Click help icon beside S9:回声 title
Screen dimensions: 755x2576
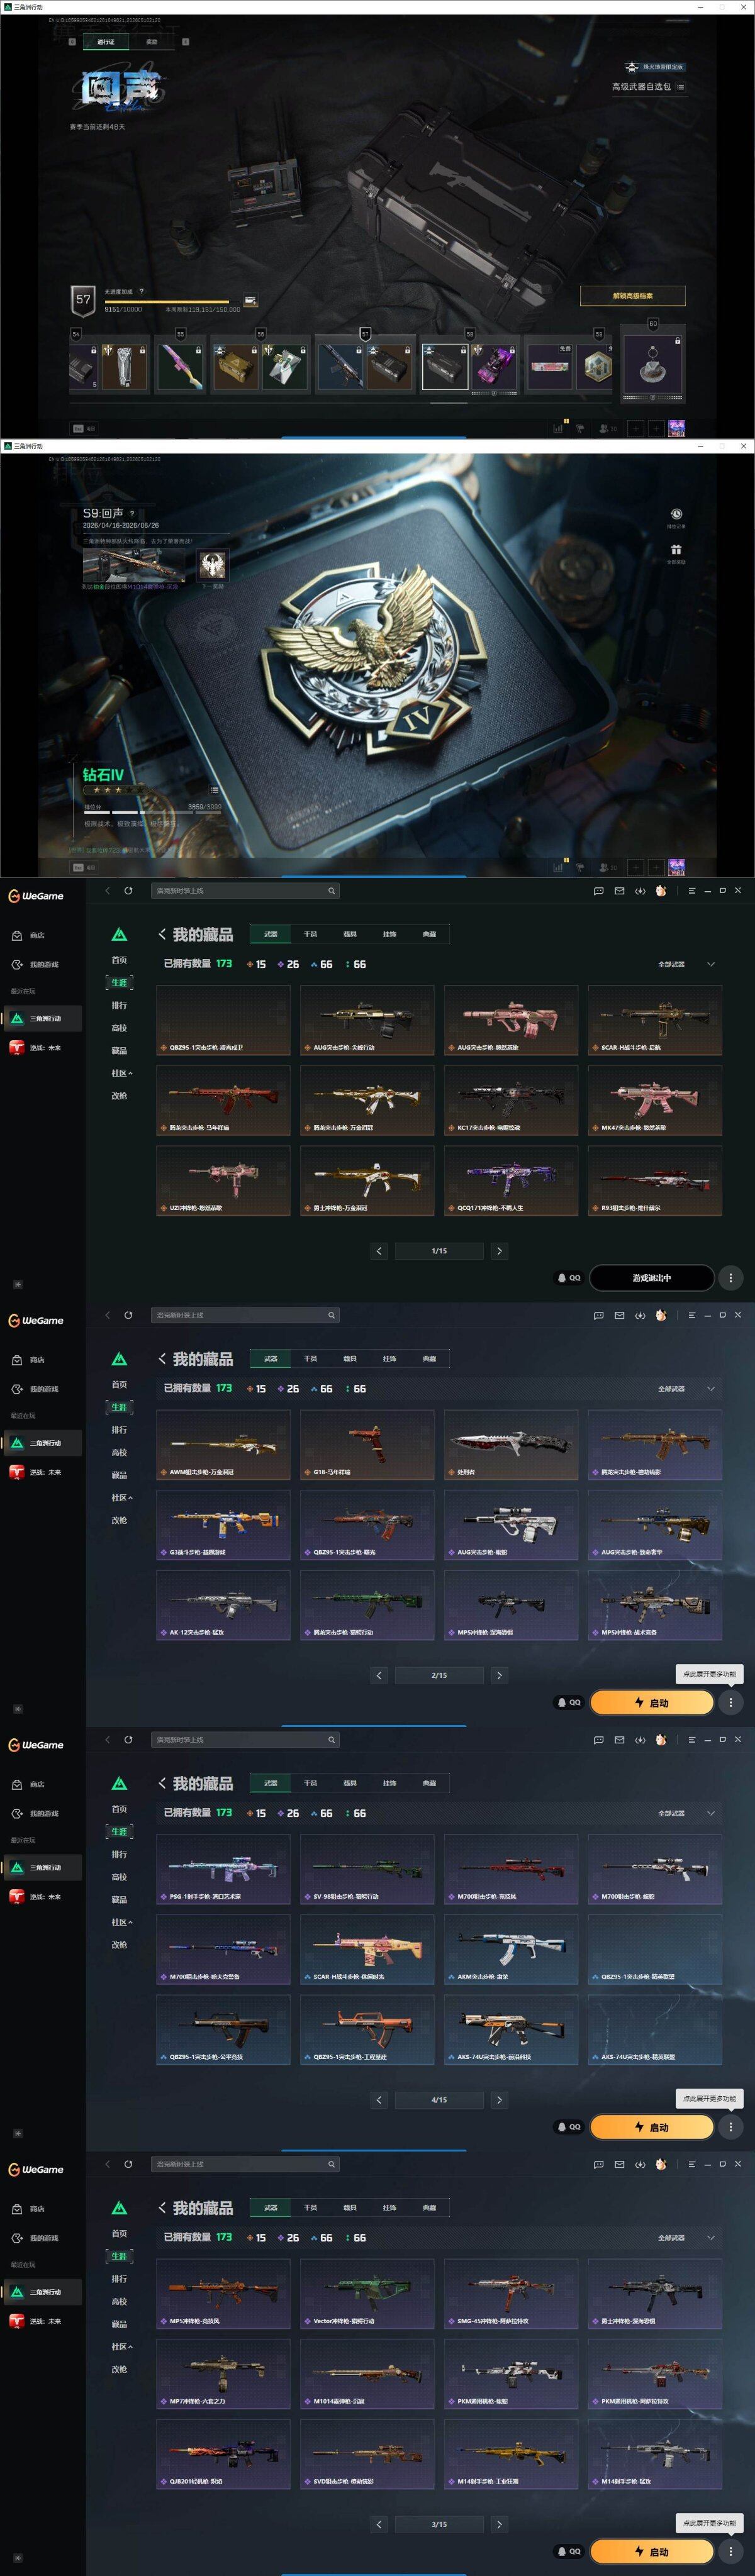coord(132,514)
